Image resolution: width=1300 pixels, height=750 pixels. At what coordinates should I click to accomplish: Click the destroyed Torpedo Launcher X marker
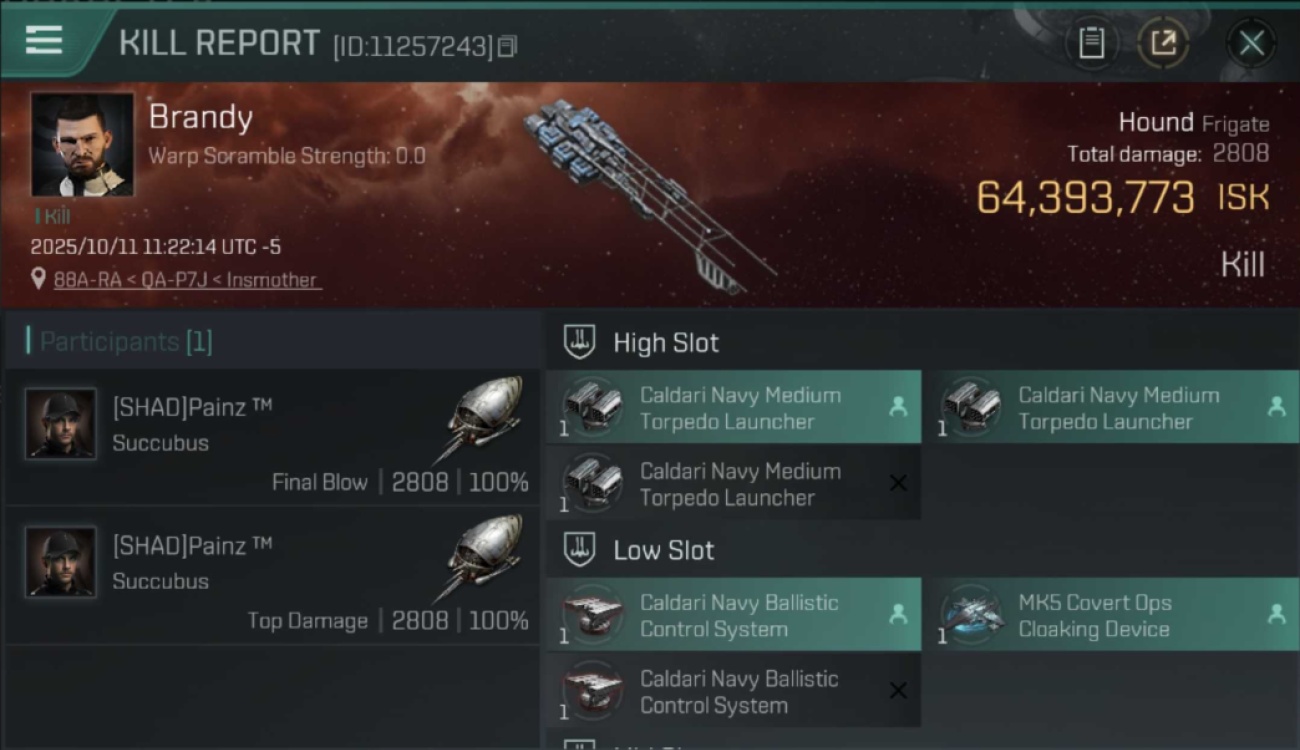898,484
